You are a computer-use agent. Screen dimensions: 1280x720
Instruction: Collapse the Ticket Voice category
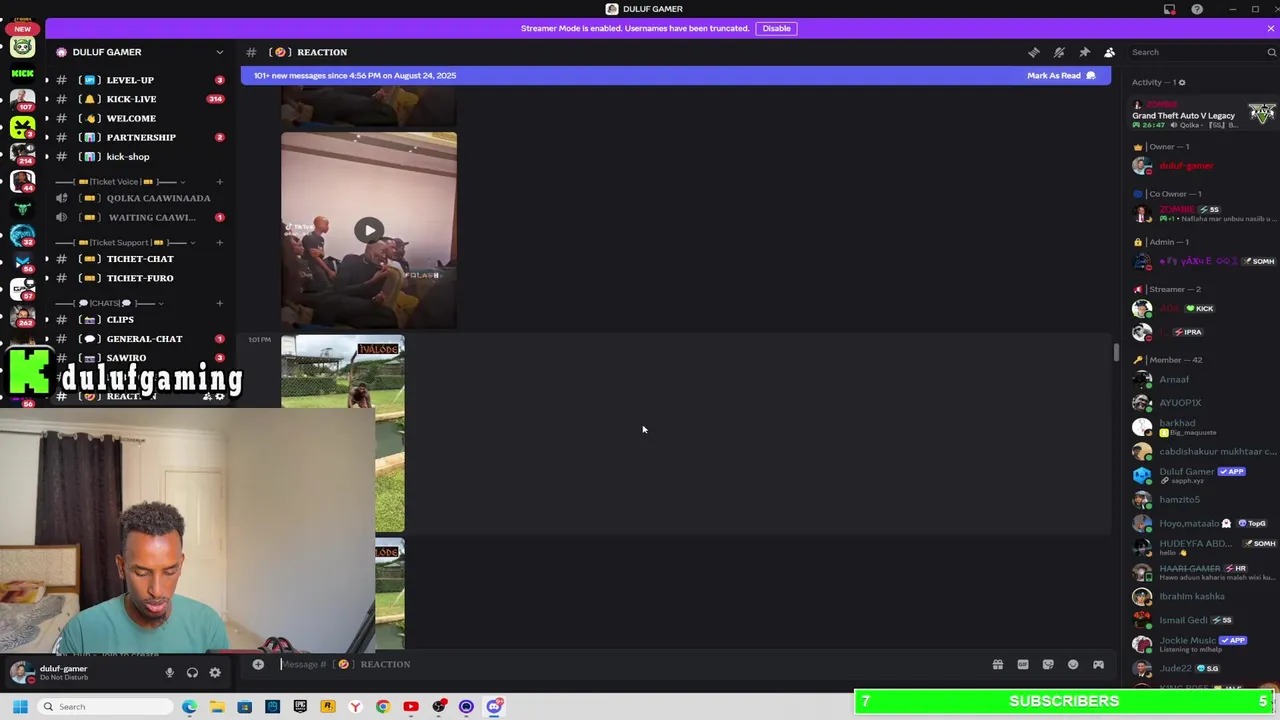122,182
